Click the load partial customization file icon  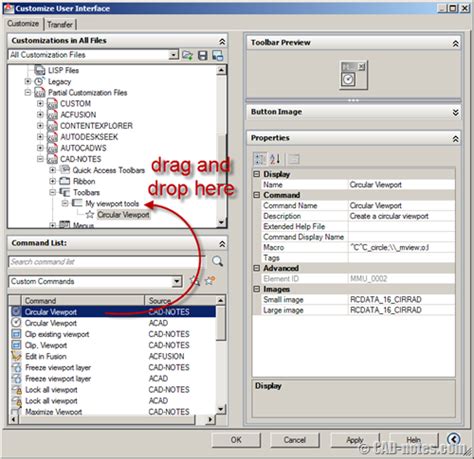188,55
